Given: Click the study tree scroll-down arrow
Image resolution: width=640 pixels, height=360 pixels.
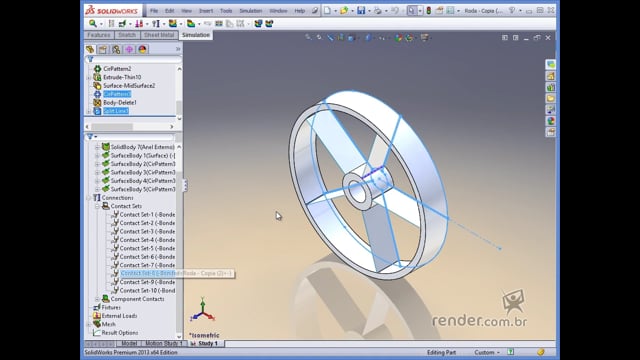Looking at the screenshot, I should click(179, 337).
